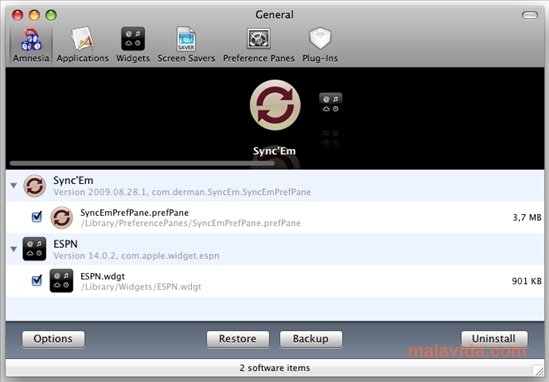This screenshot has height=382, width=549.
Task: Click the 3,7 MB size value
Action: click(x=527, y=217)
